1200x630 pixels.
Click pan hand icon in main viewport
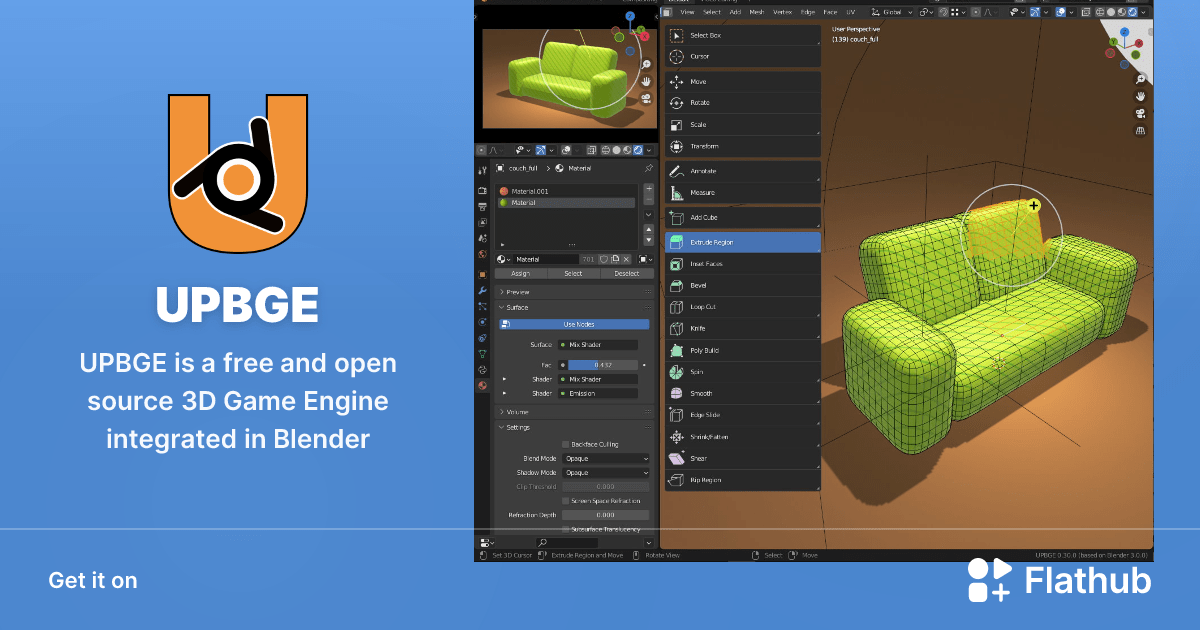[1140, 96]
